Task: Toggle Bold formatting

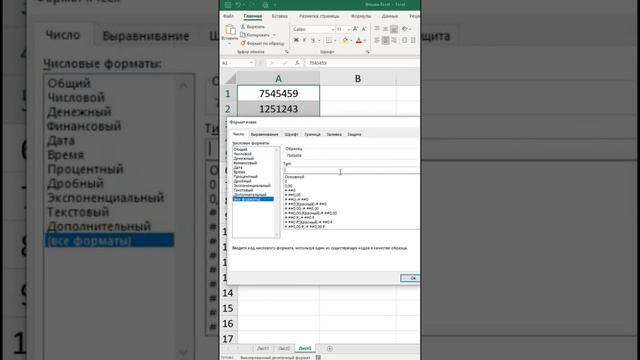Action: pos(296,40)
